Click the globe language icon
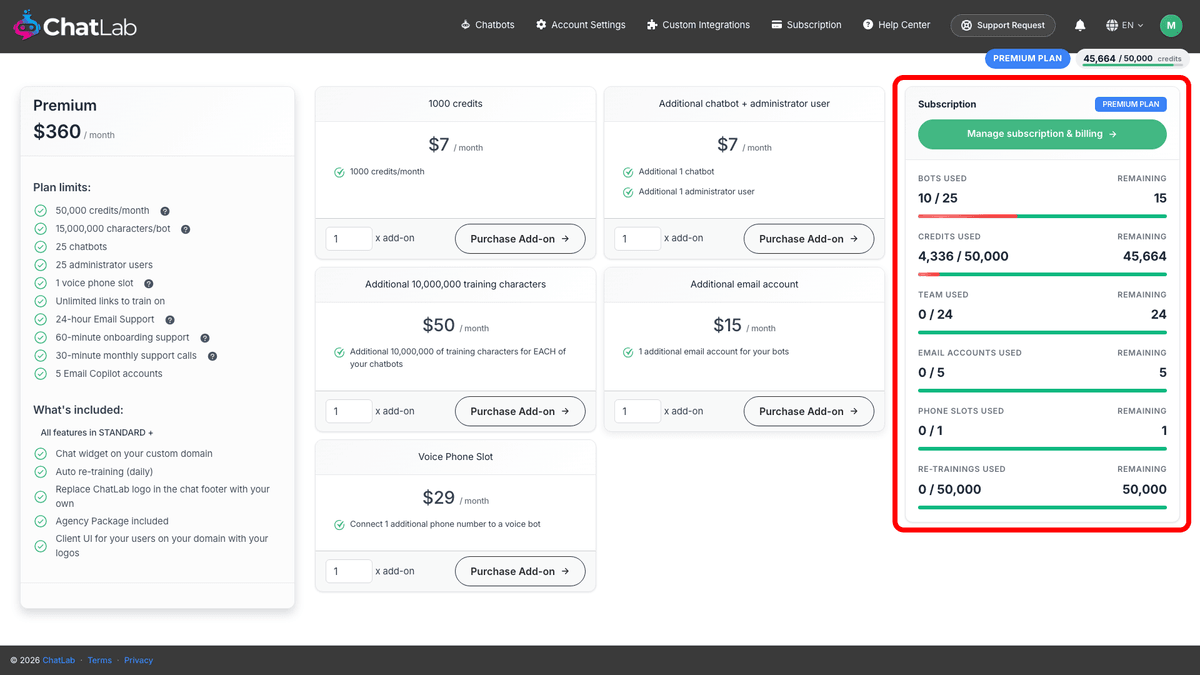The image size is (1200, 675). tap(1112, 25)
